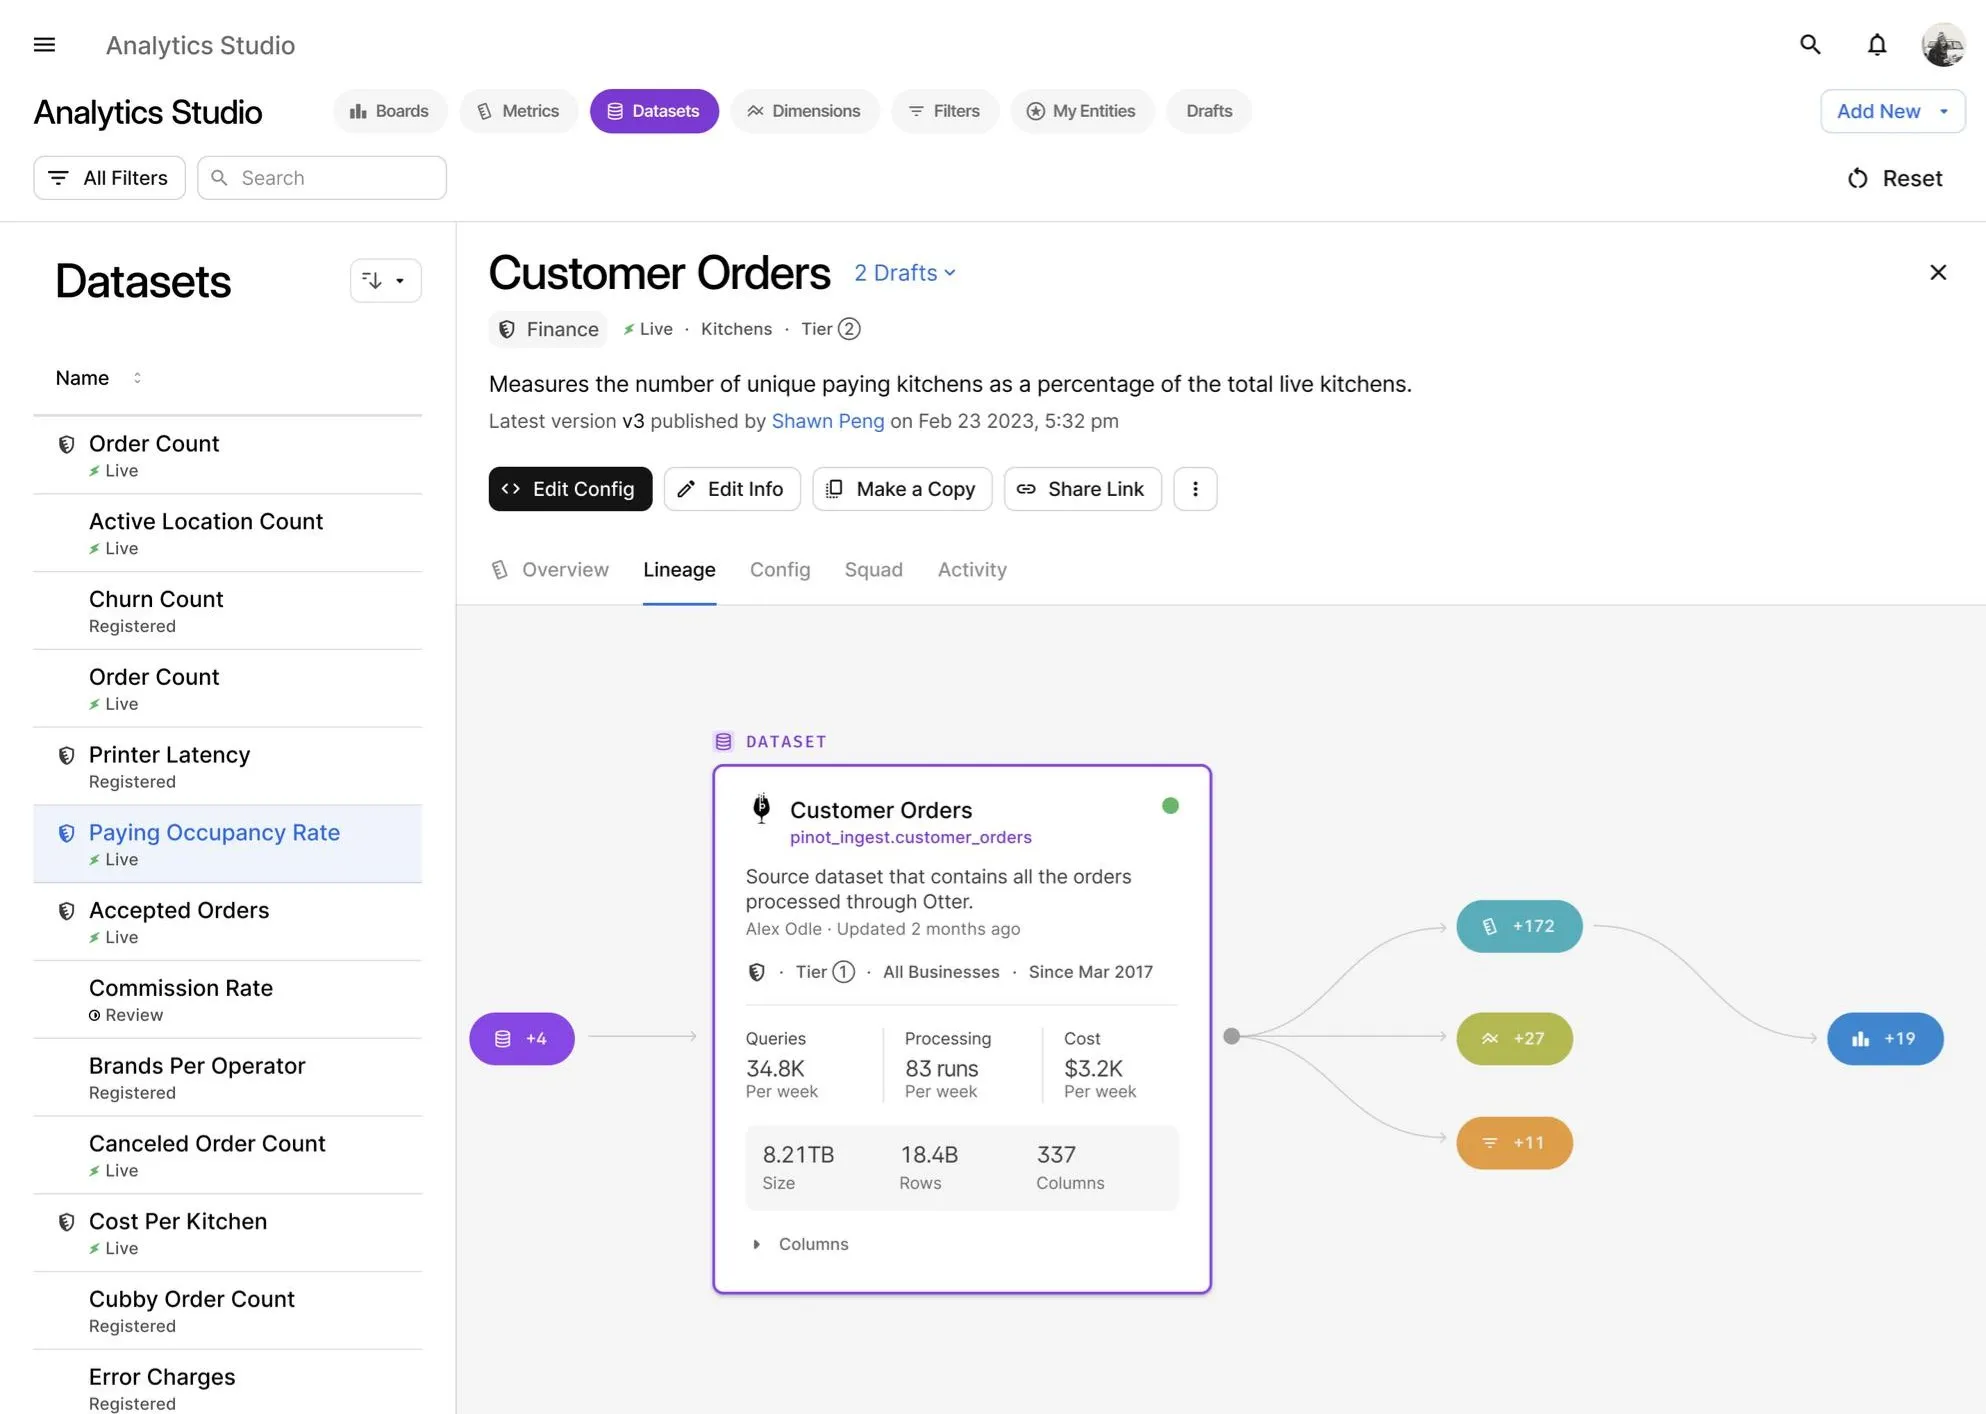Select Canceled Order Count row
This screenshot has height=1414, width=1986.
click(x=227, y=1156)
